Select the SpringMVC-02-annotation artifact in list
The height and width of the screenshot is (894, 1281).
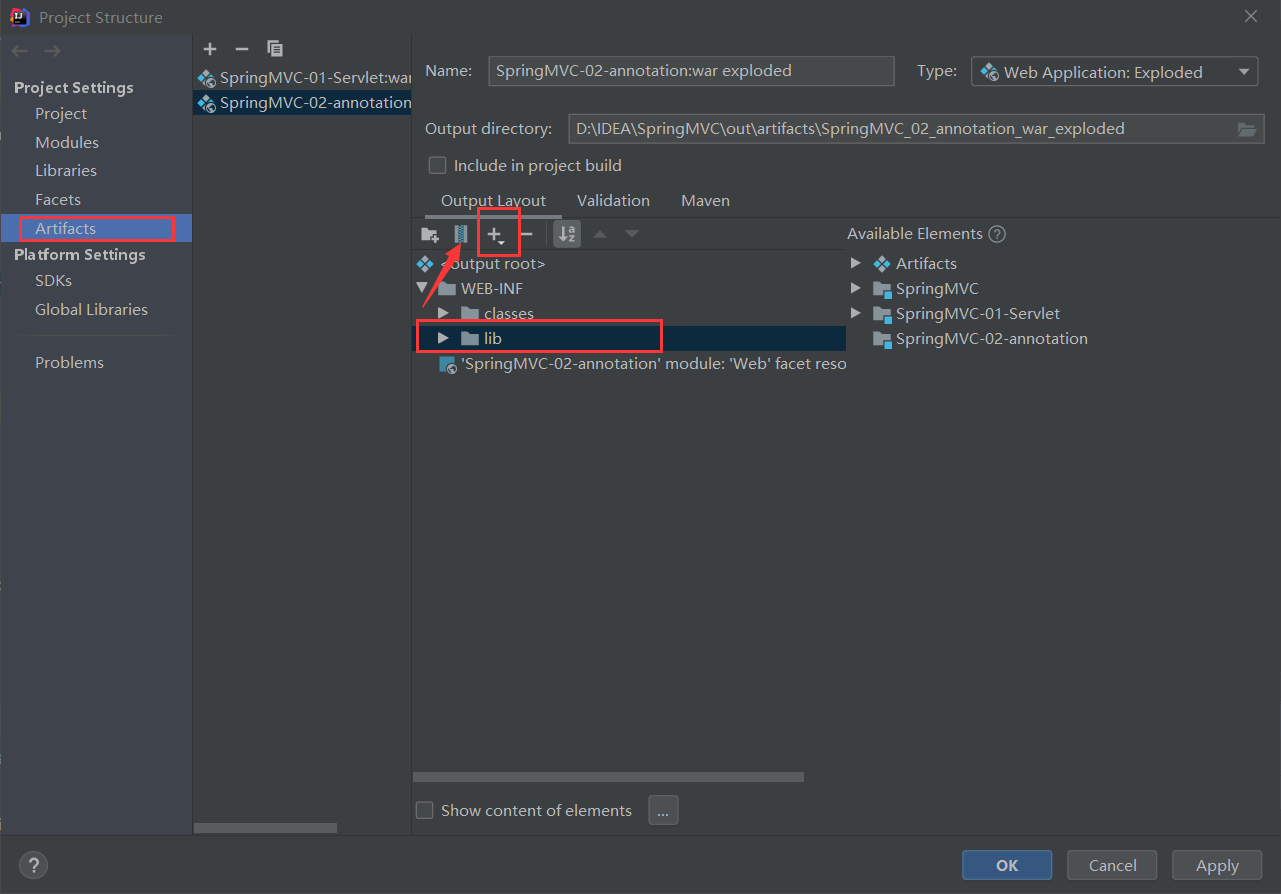coord(304,102)
